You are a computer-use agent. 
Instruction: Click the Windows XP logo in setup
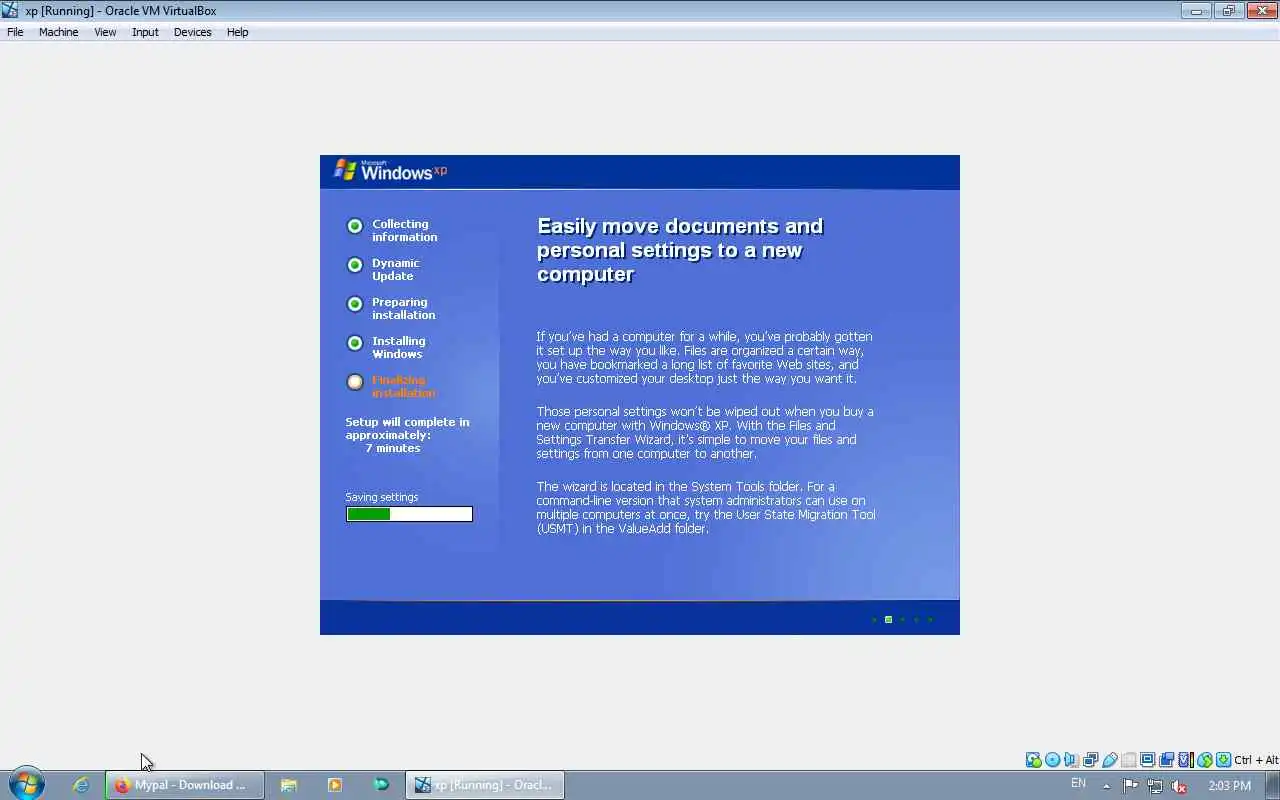[390, 171]
